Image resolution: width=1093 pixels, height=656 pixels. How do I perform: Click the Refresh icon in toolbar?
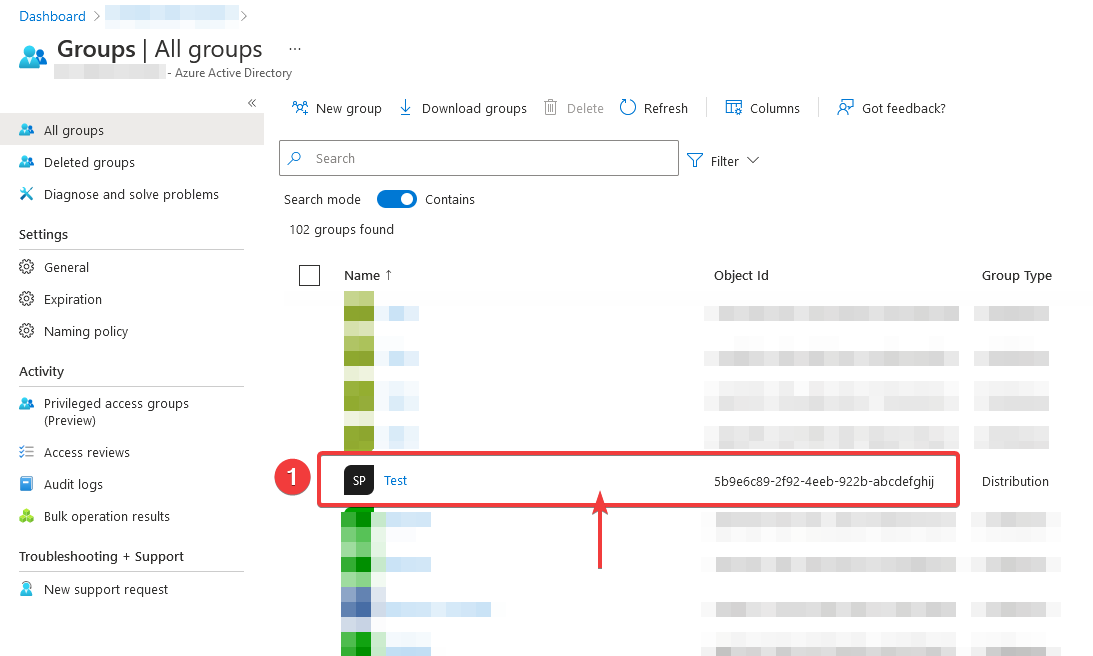click(628, 108)
